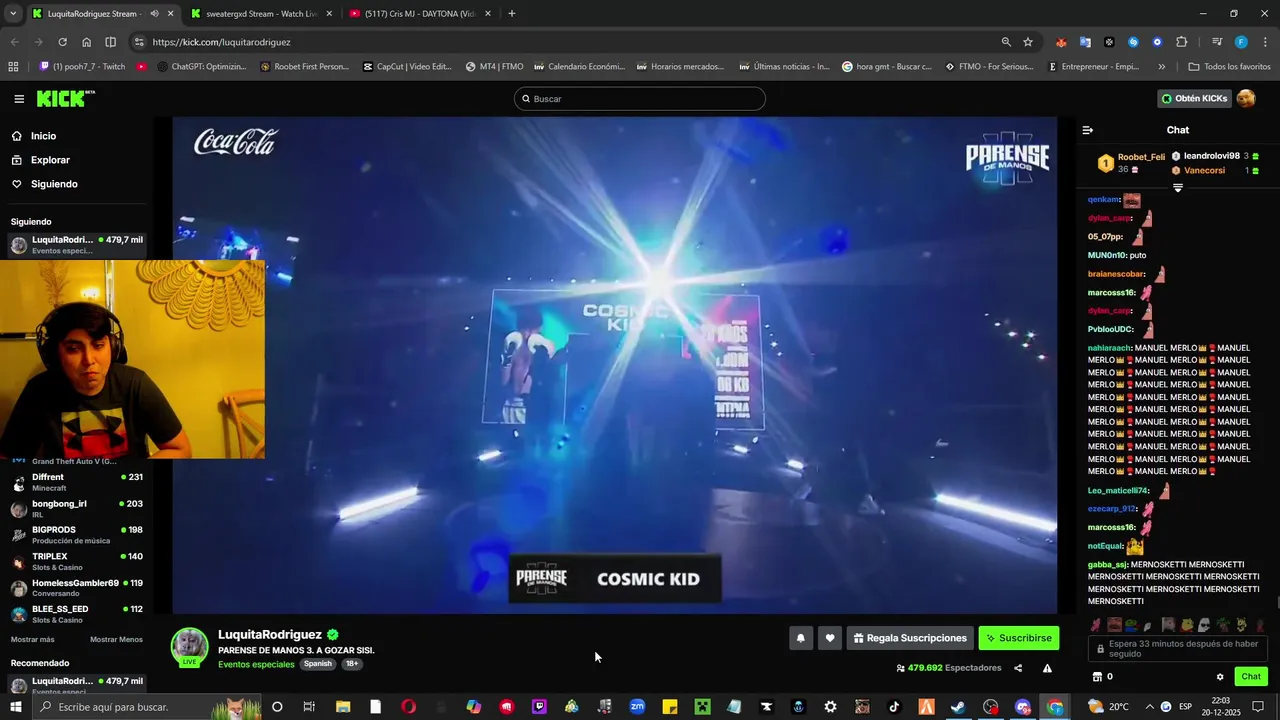The image size is (1280, 720).
Task: Open the browser zoom magnifier icon
Action: [x=1006, y=42]
